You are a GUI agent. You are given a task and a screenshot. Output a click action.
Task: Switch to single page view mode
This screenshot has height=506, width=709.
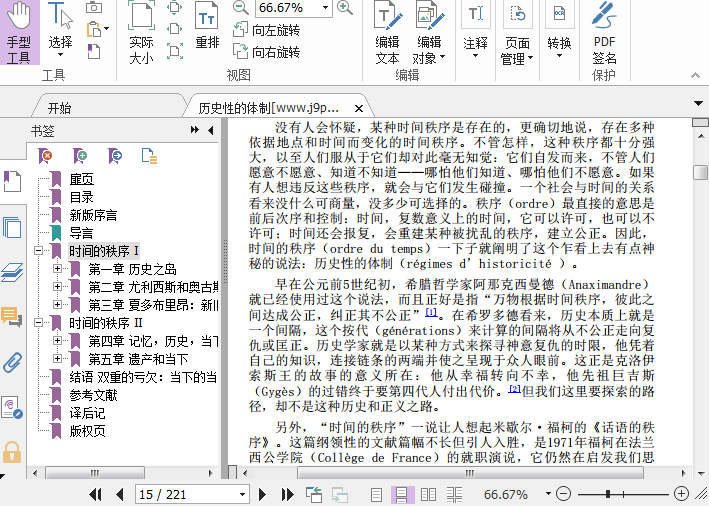pos(377,494)
